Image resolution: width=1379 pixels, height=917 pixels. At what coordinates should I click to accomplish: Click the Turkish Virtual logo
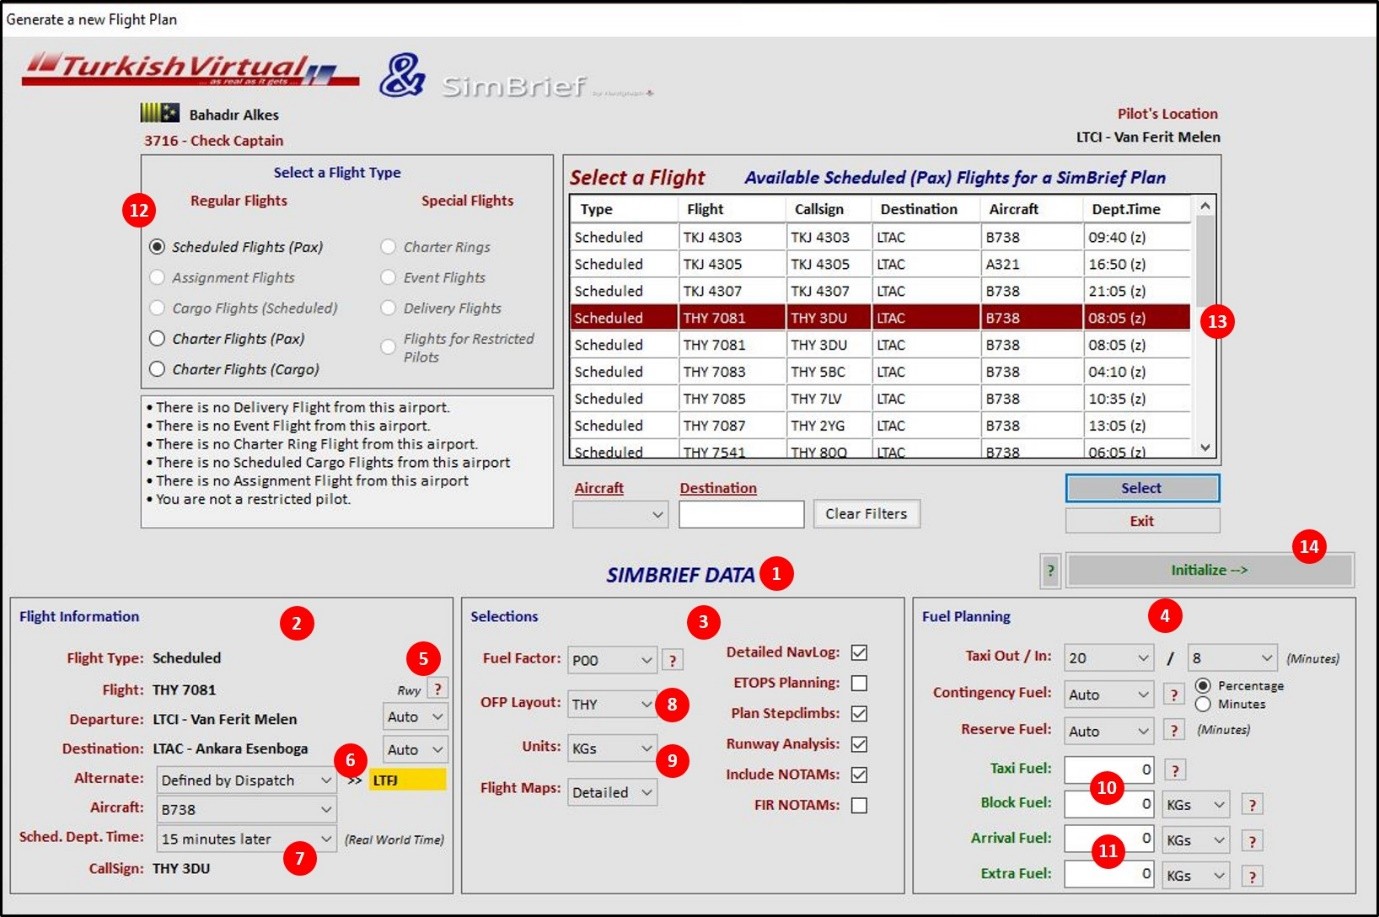tap(190, 70)
